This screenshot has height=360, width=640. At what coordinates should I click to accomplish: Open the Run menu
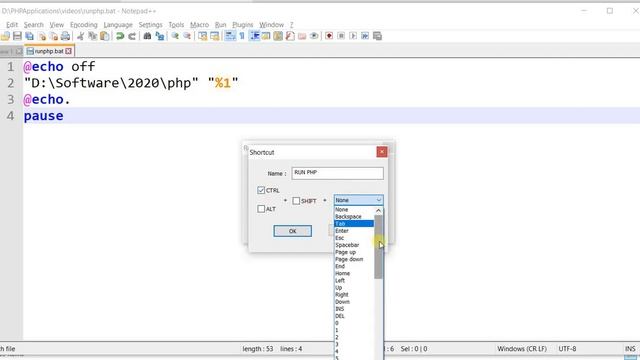(x=220, y=25)
